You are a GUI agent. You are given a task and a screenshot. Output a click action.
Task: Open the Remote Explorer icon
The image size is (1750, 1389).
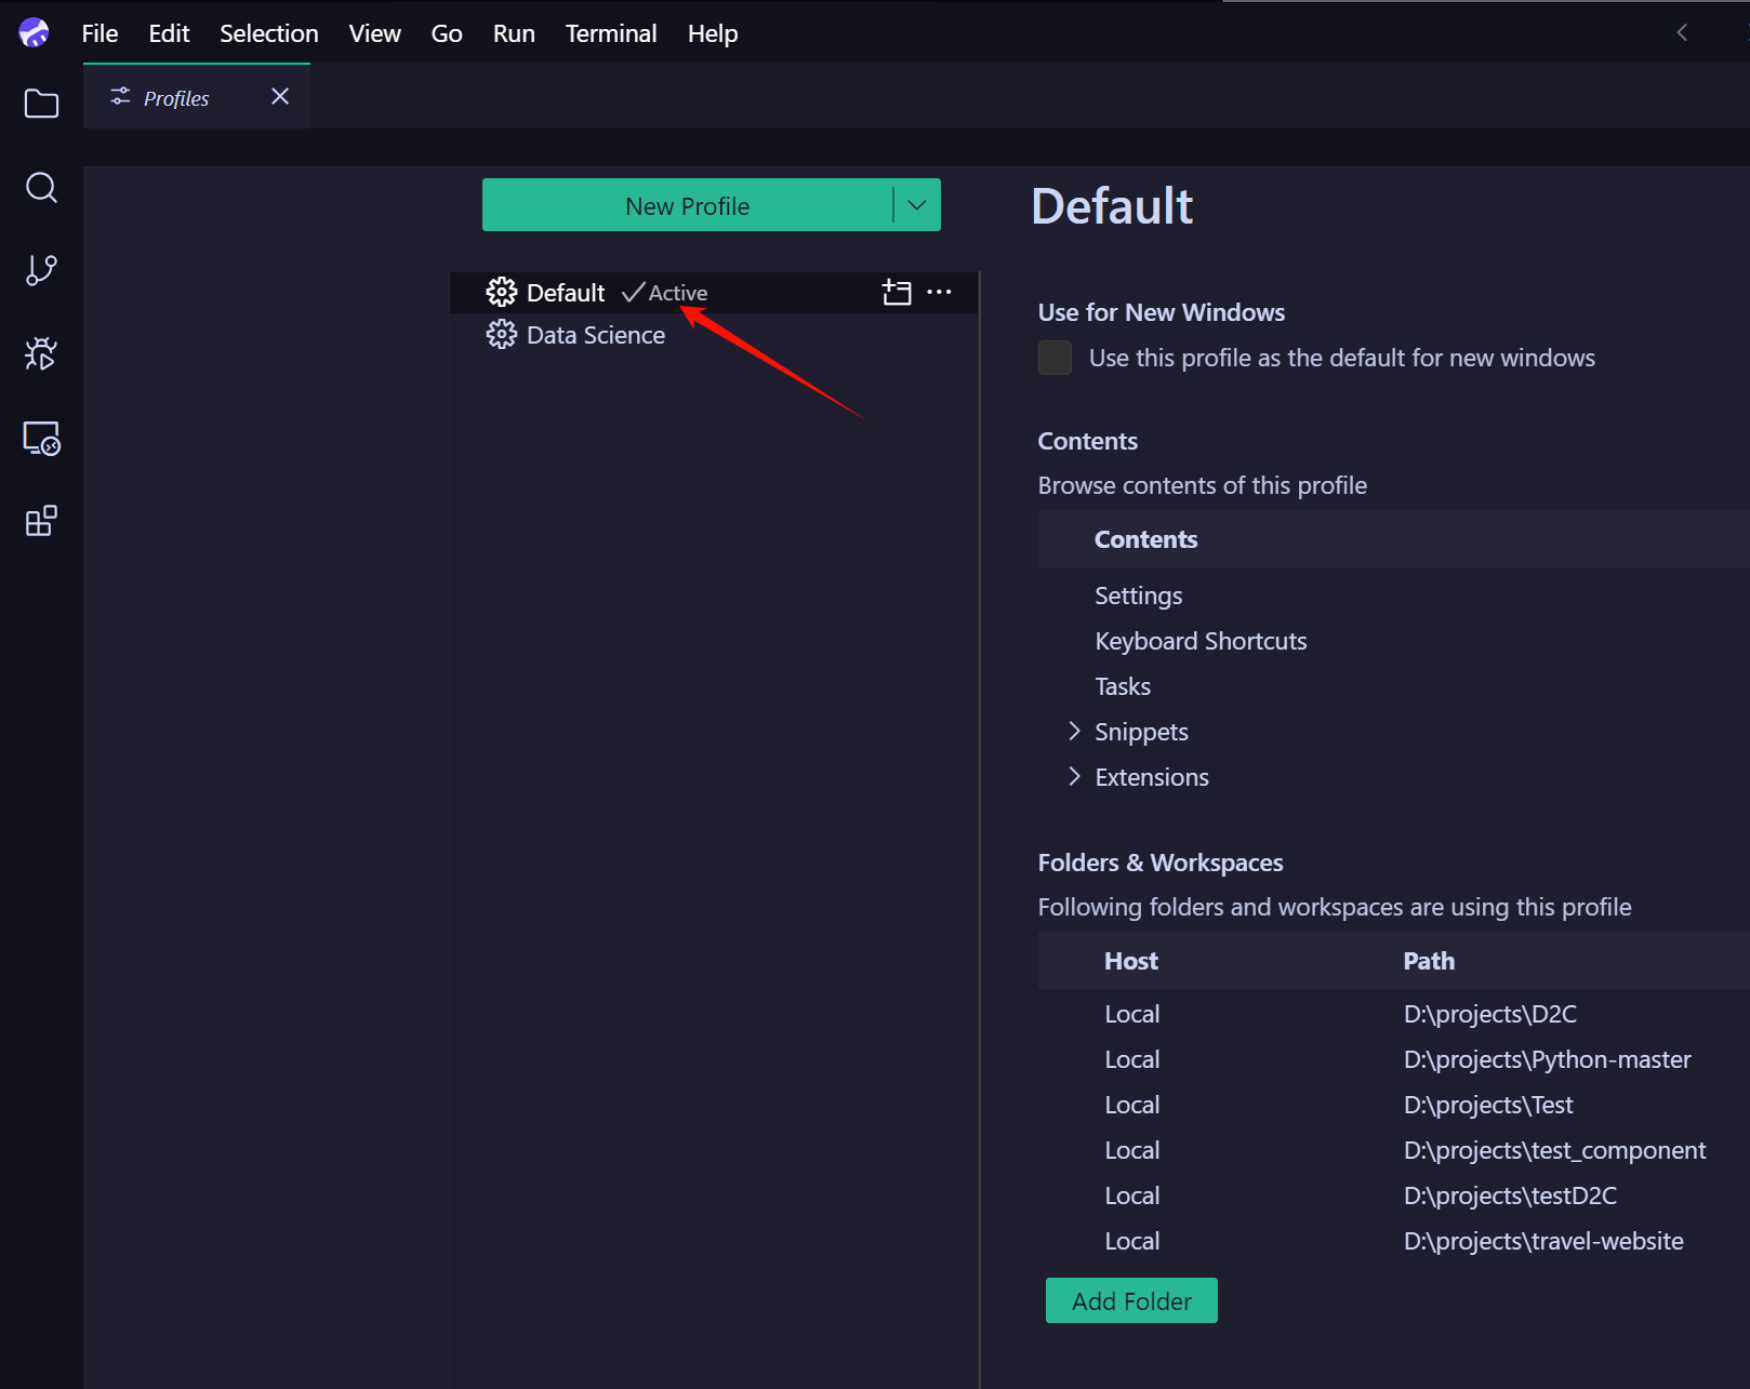(x=41, y=437)
